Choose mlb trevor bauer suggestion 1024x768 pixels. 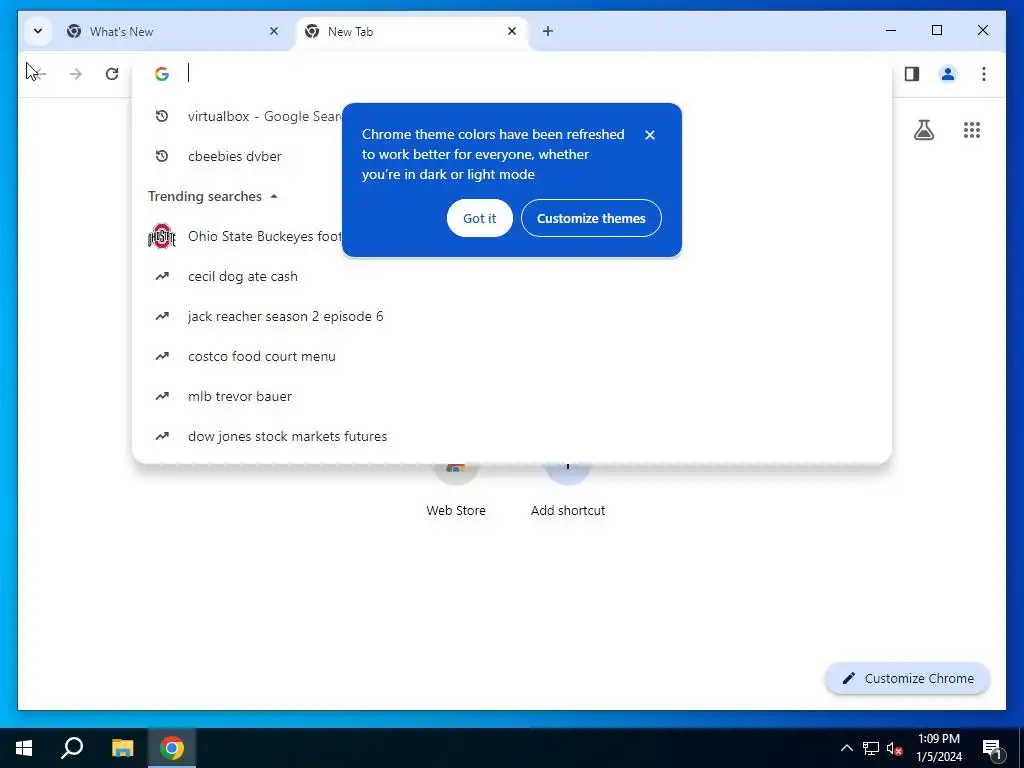(x=511, y=396)
